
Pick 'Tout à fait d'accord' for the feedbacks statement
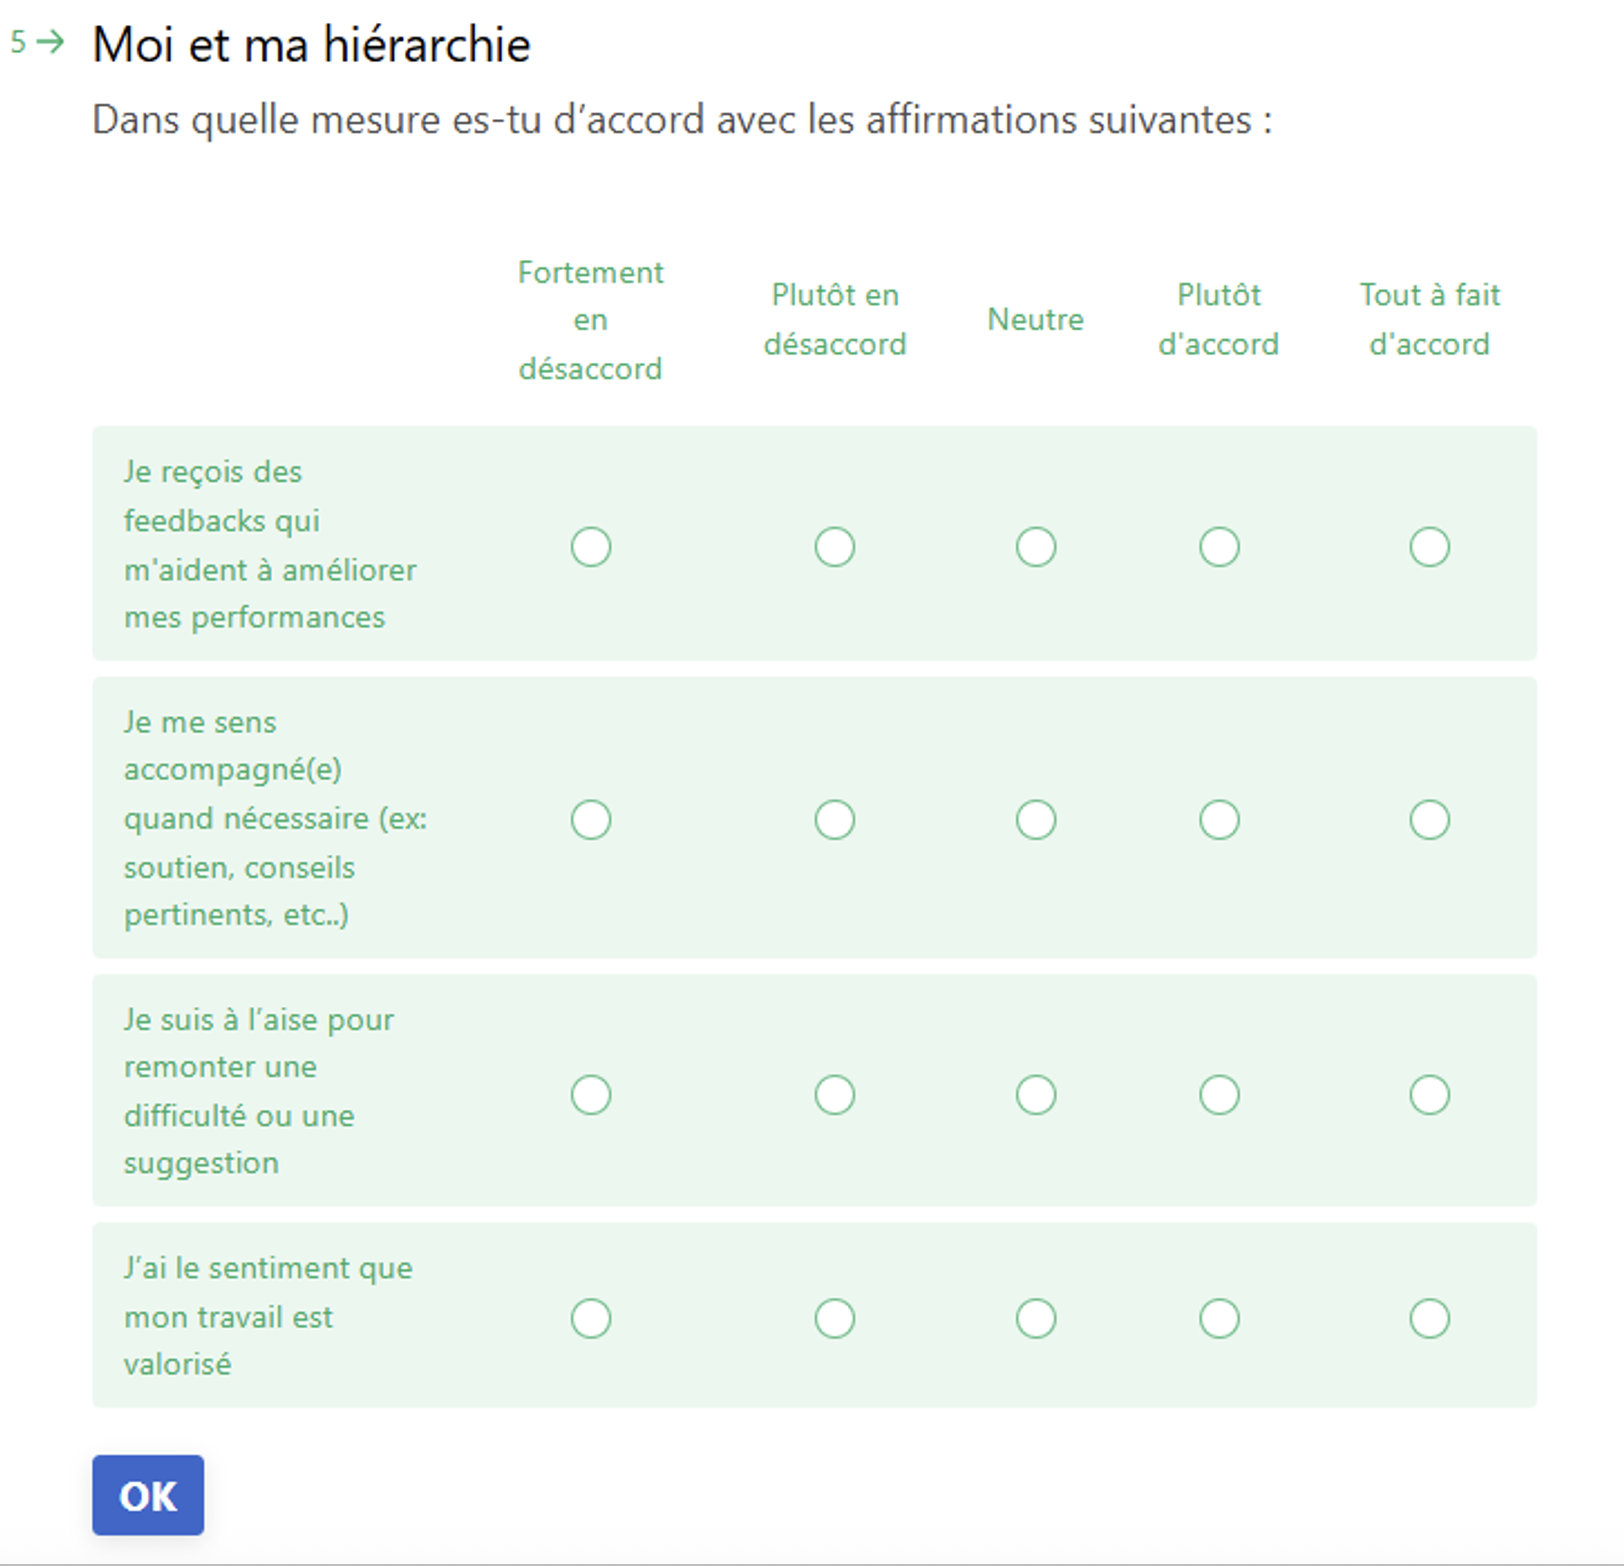click(x=1429, y=547)
